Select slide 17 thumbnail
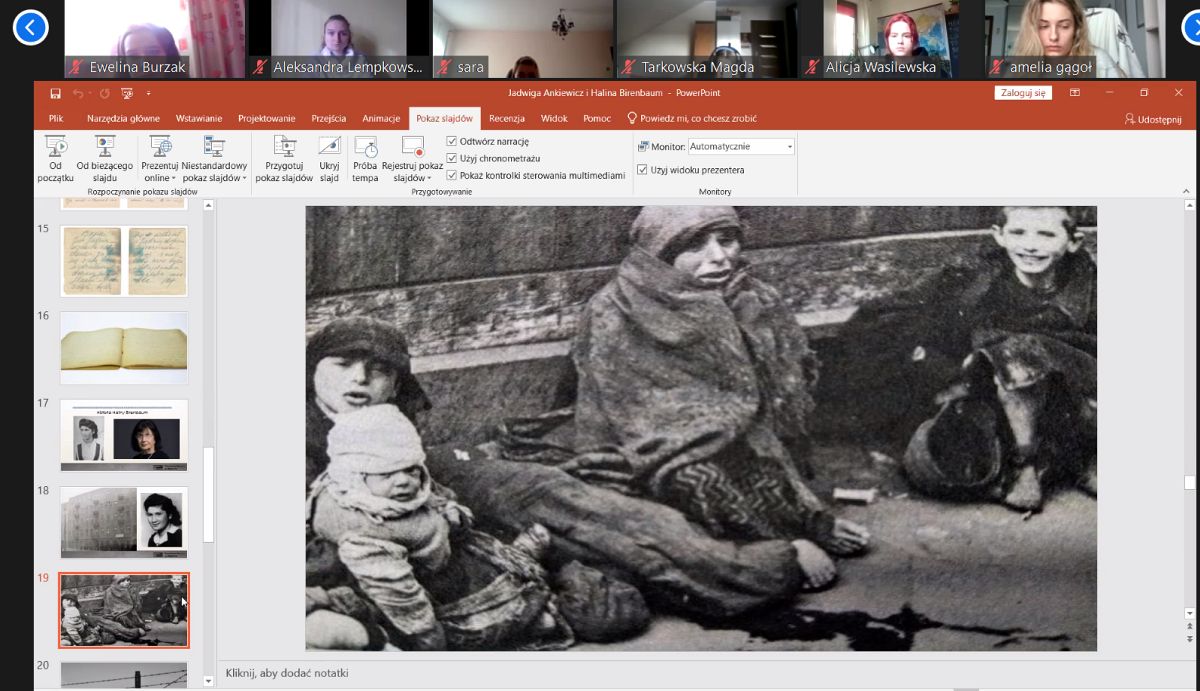 click(124, 435)
